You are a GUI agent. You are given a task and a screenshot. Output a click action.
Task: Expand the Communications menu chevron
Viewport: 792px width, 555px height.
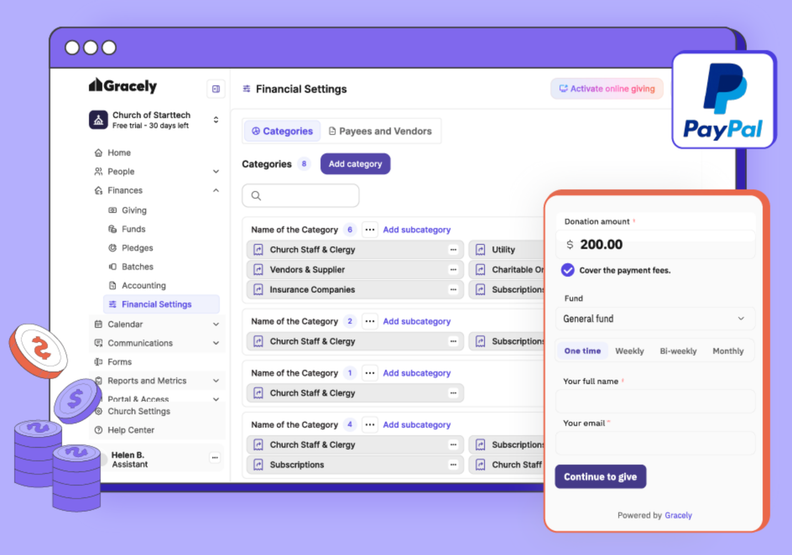[x=216, y=343]
